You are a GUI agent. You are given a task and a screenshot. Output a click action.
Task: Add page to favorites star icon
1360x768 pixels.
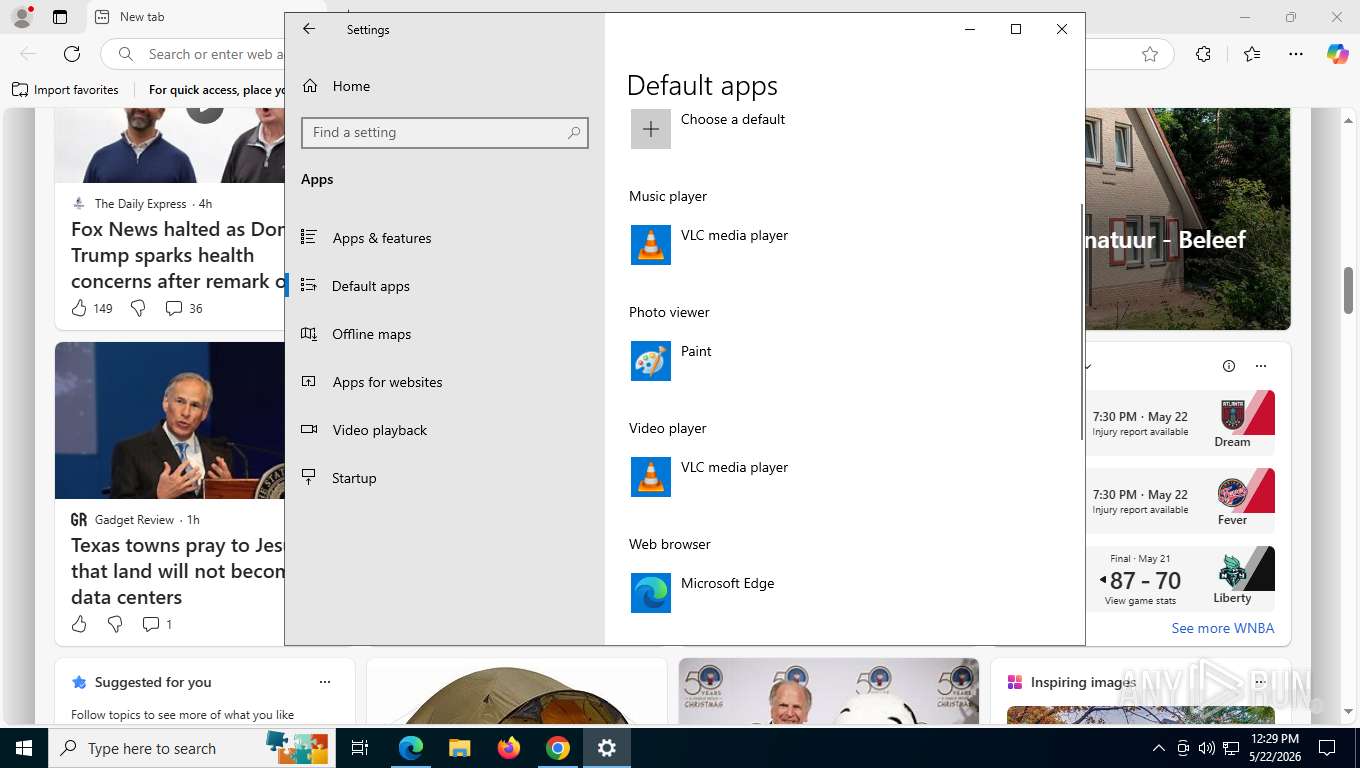(1150, 54)
